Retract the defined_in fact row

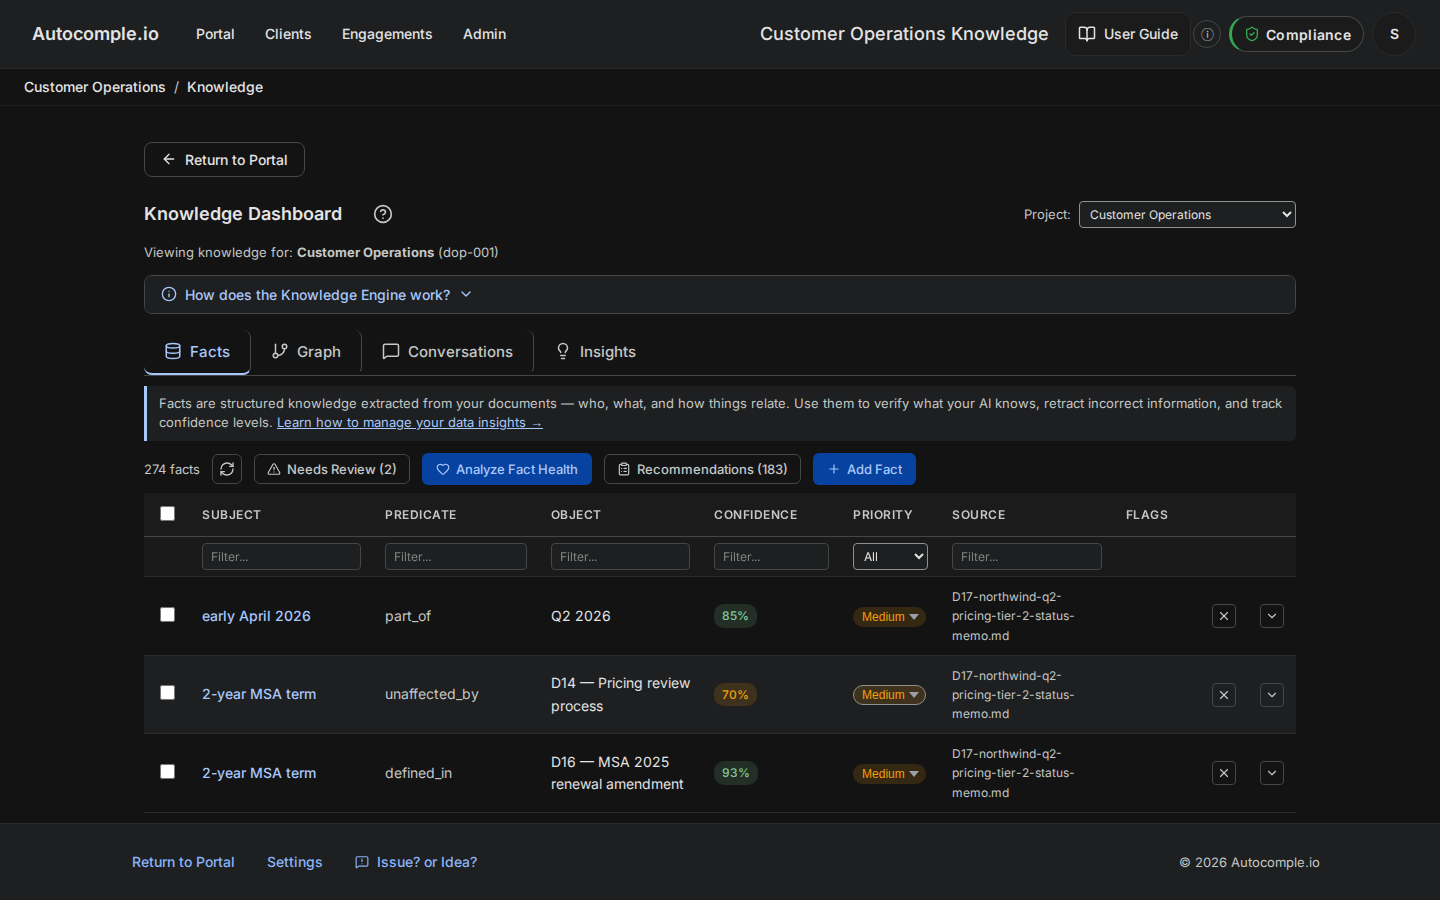(x=1224, y=773)
